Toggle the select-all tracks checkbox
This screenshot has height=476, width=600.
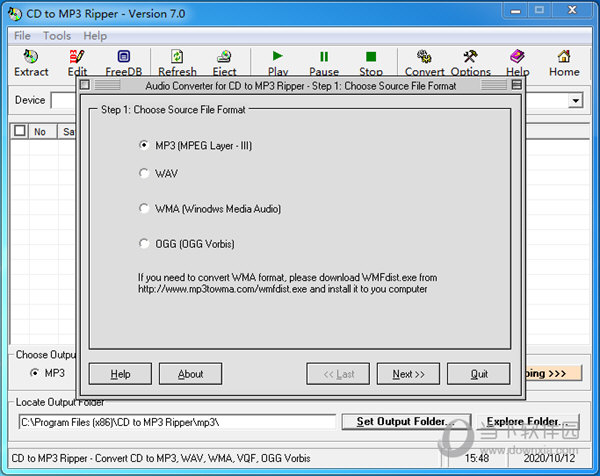20,131
